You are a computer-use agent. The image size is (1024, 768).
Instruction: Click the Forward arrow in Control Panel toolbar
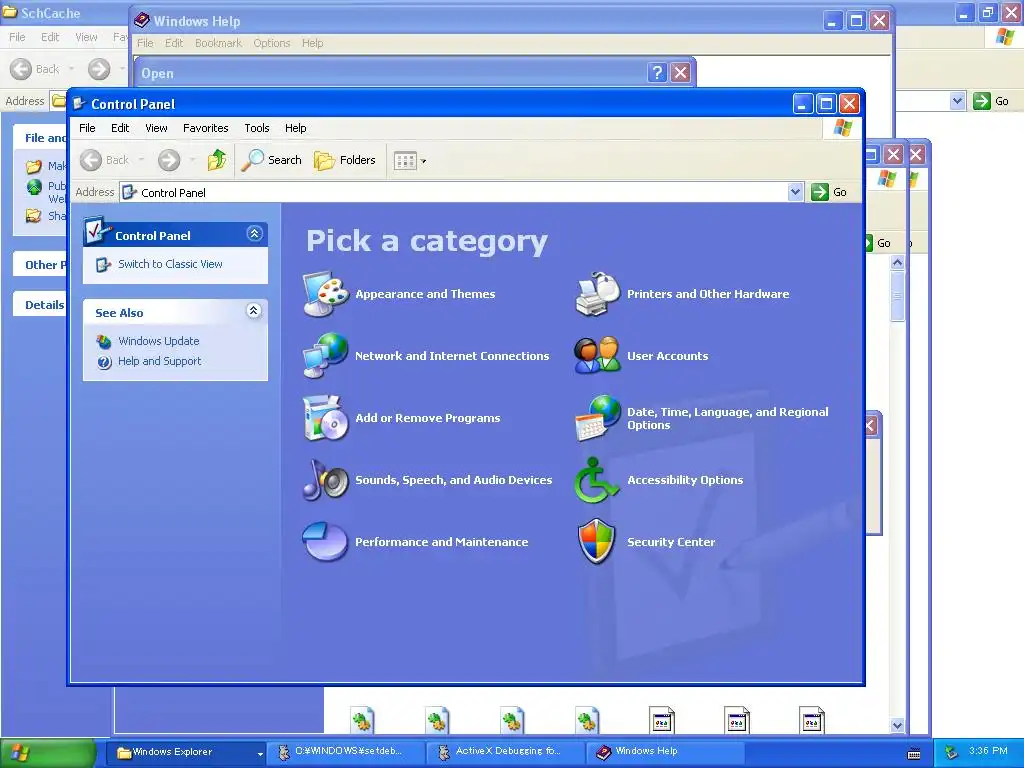click(169, 160)
